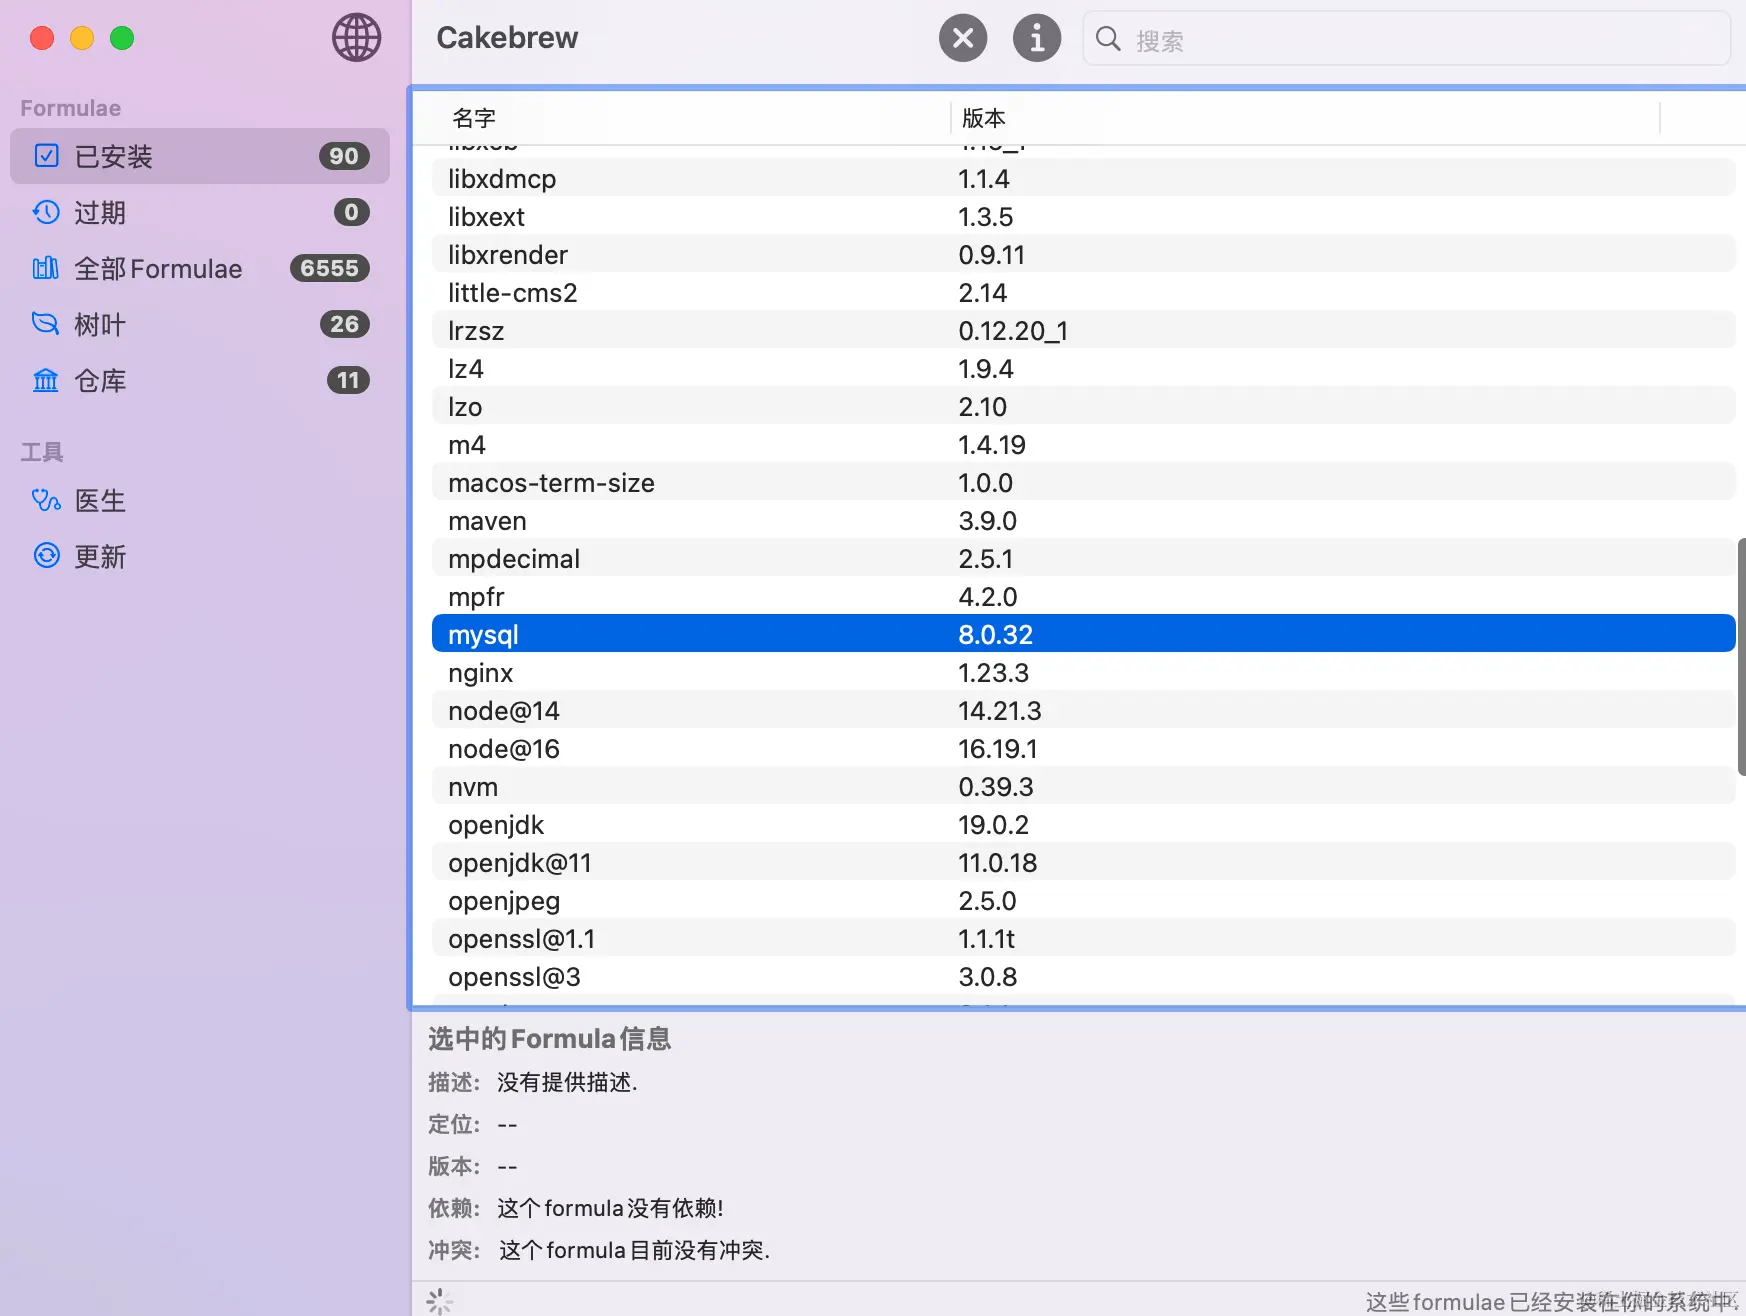Open the 过期 outdated list
This screenshot has width=1746, height=1316.
click(x=200, y=212)
